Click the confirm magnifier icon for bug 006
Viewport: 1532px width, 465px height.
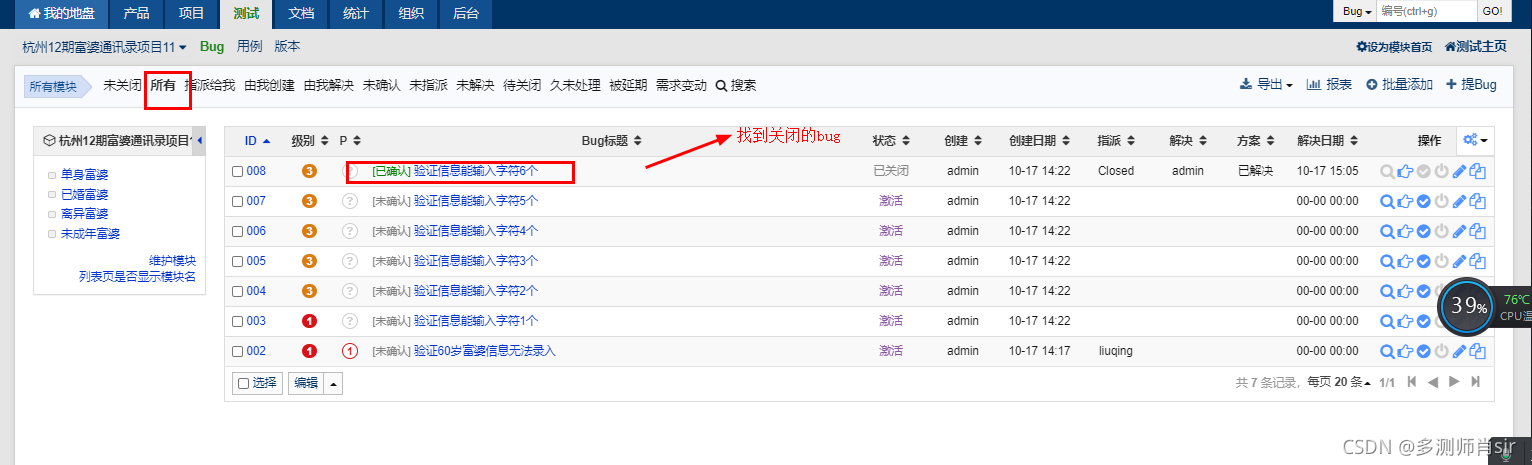click(x=1386, y=231)
